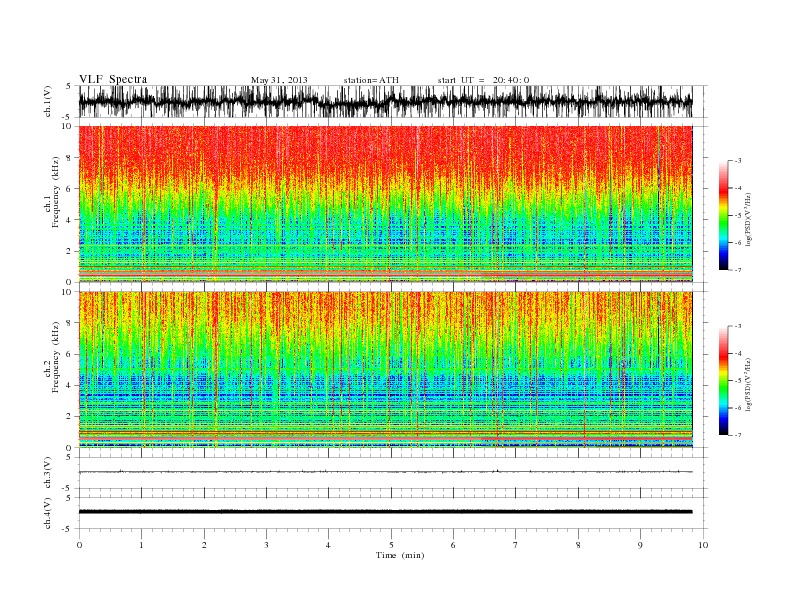The image size is (792, 612).
Task: Click the "ch.3(V)" axis label
Action: coord(47,473)
